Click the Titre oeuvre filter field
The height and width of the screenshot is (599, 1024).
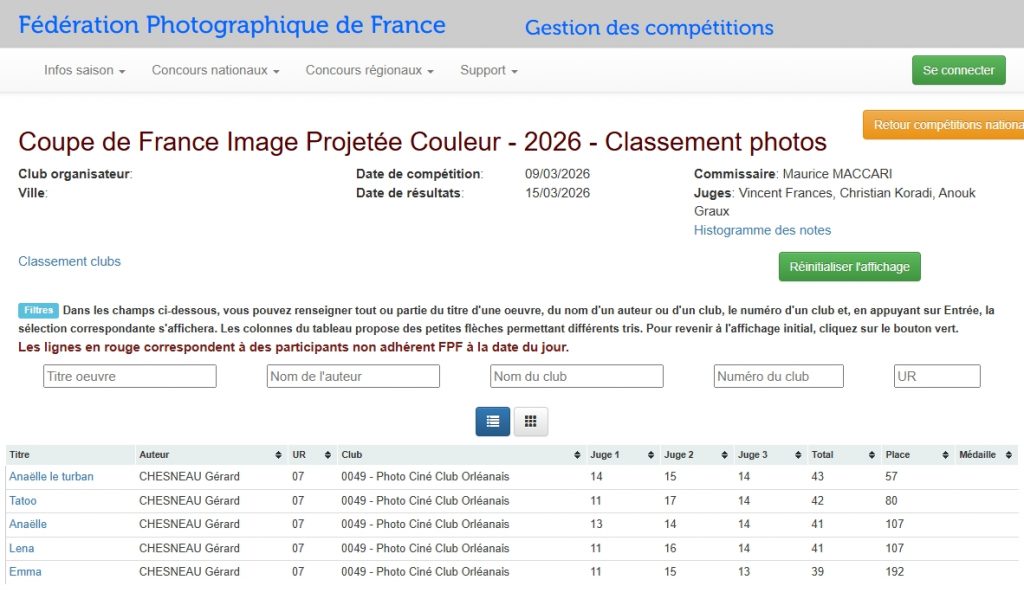coord(130,376)
